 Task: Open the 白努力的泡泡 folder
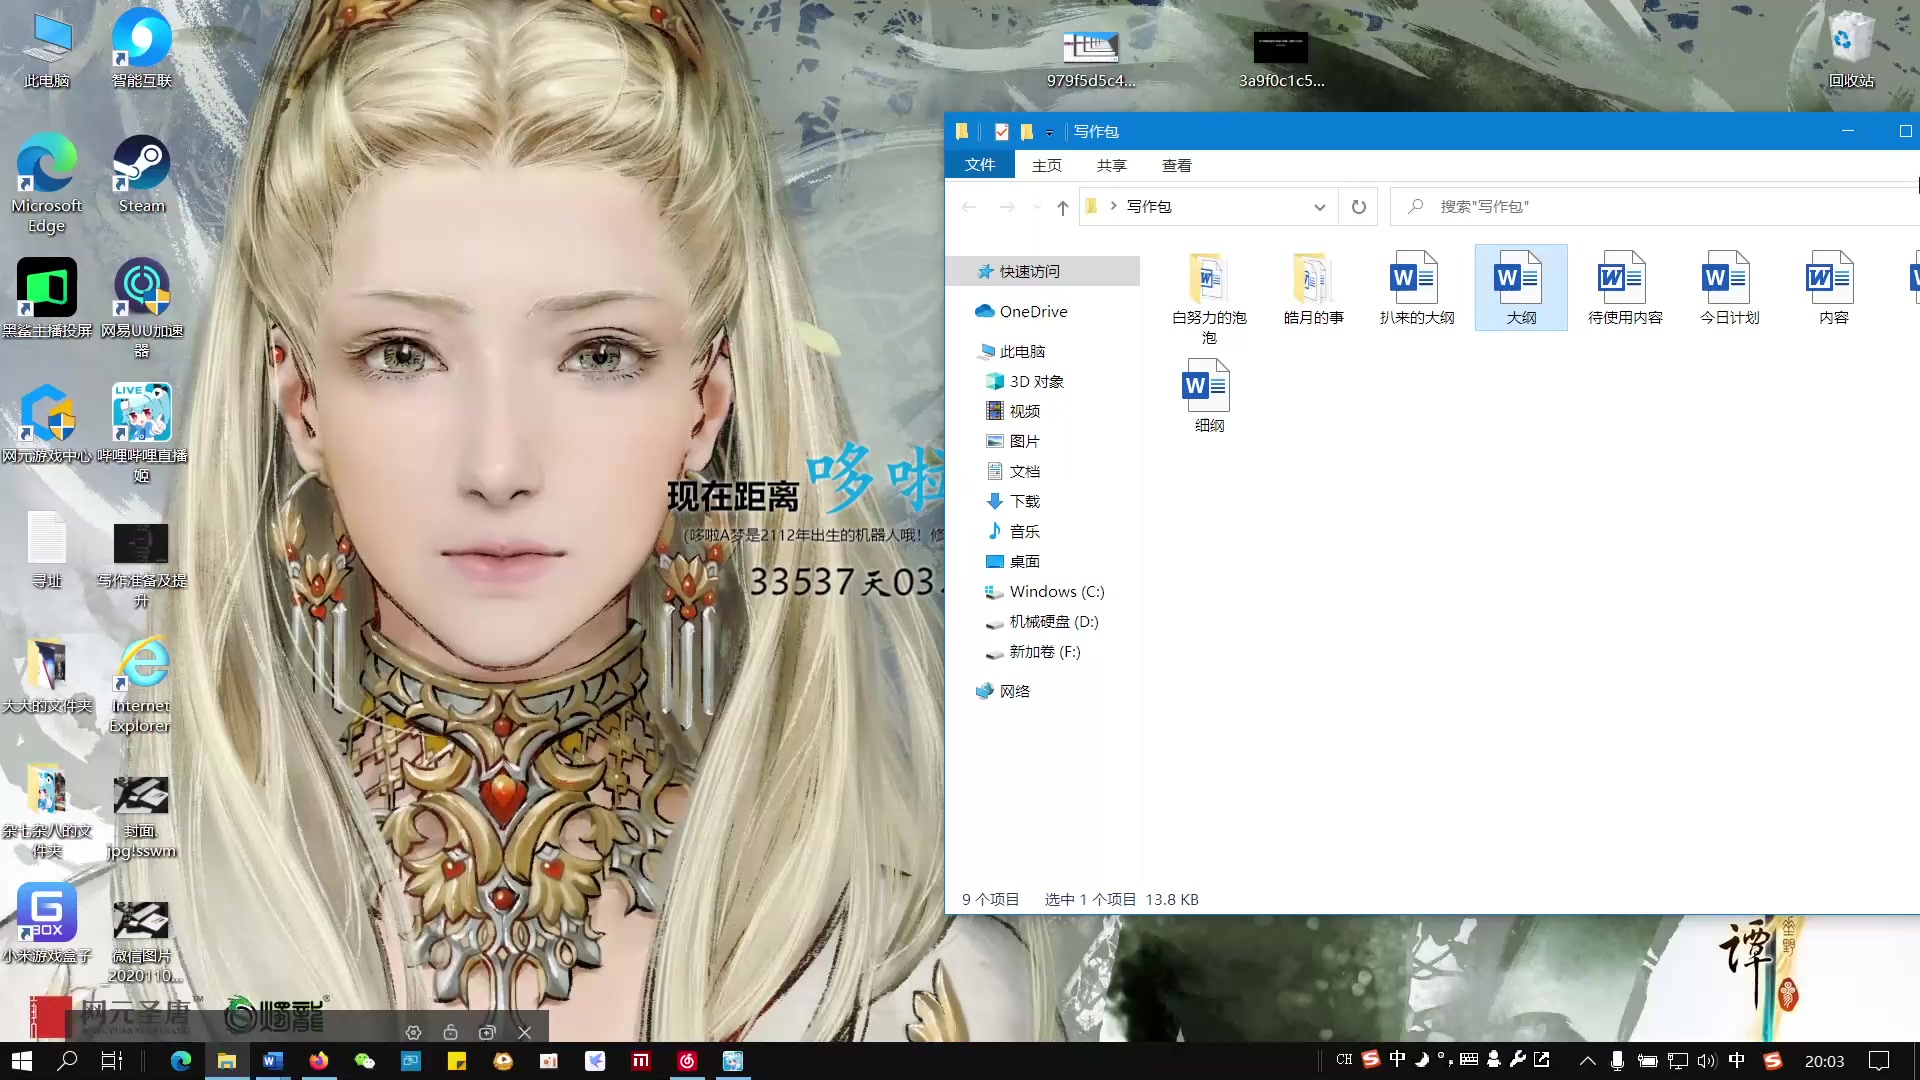[1209, 297]
